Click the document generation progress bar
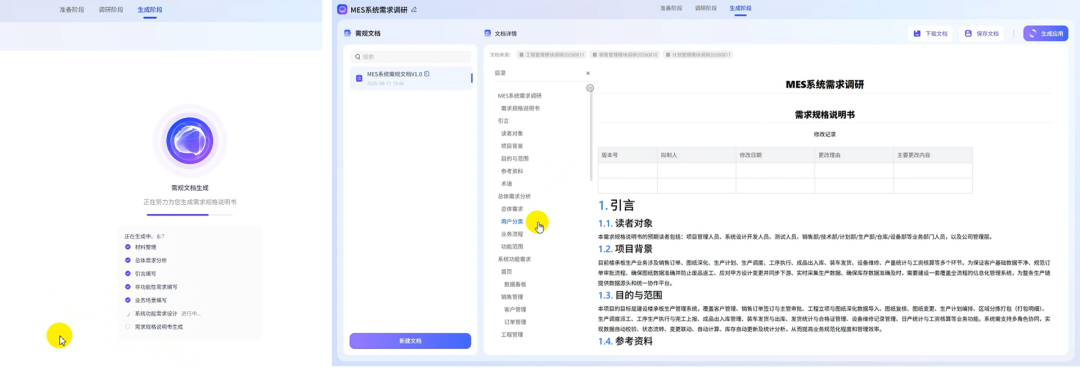Screen dimensions: 1080x368 tap(189, 215)
